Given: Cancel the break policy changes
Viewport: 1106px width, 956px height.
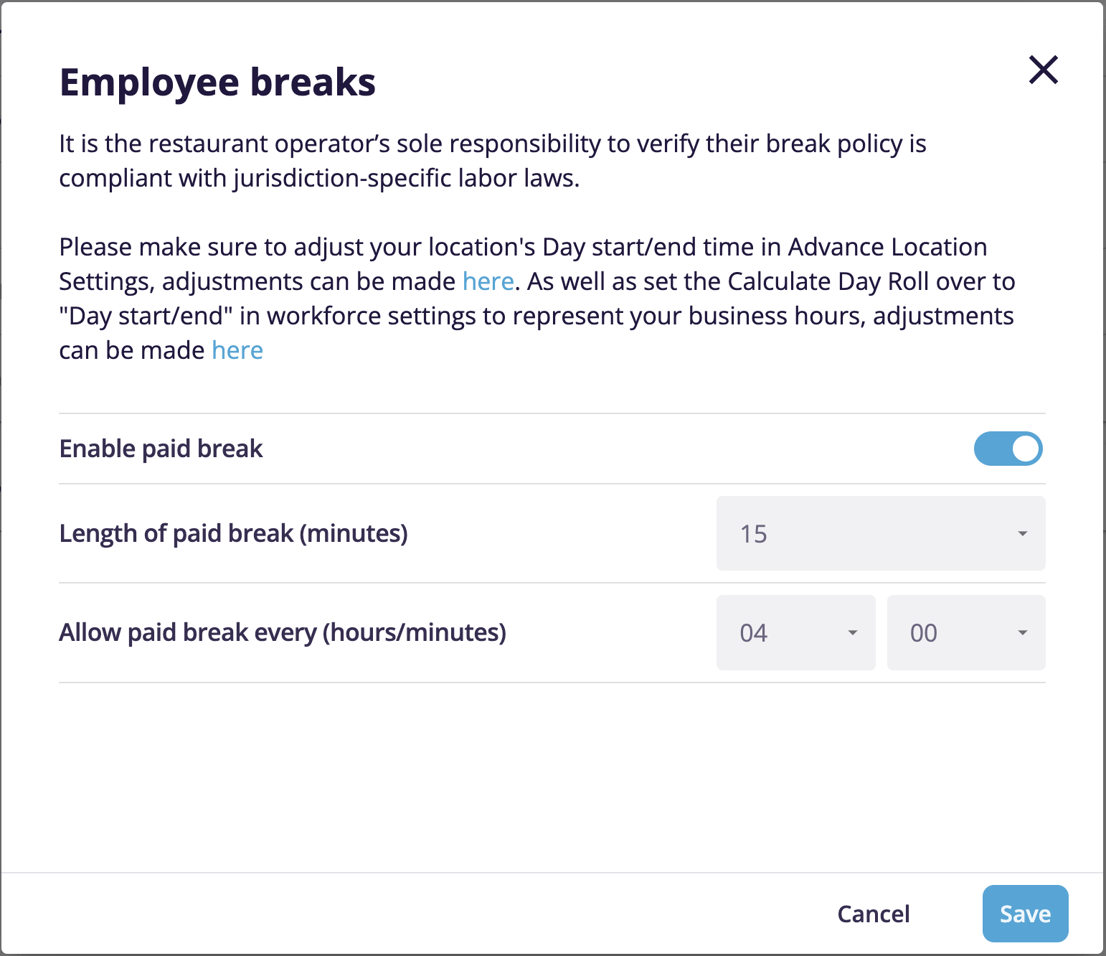Looking at the screenshot, I should click(873, 913).
